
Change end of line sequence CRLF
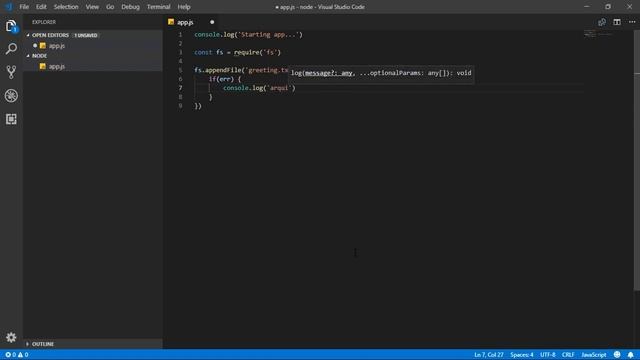tap(568, 355)
